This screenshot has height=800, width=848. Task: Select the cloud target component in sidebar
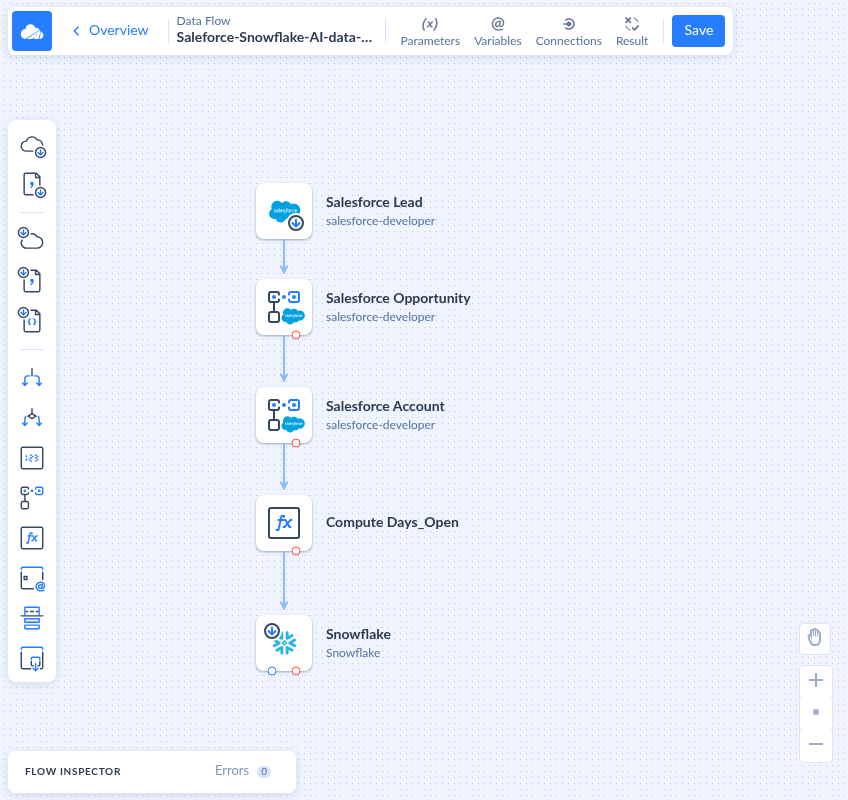[x=31, y=238]
